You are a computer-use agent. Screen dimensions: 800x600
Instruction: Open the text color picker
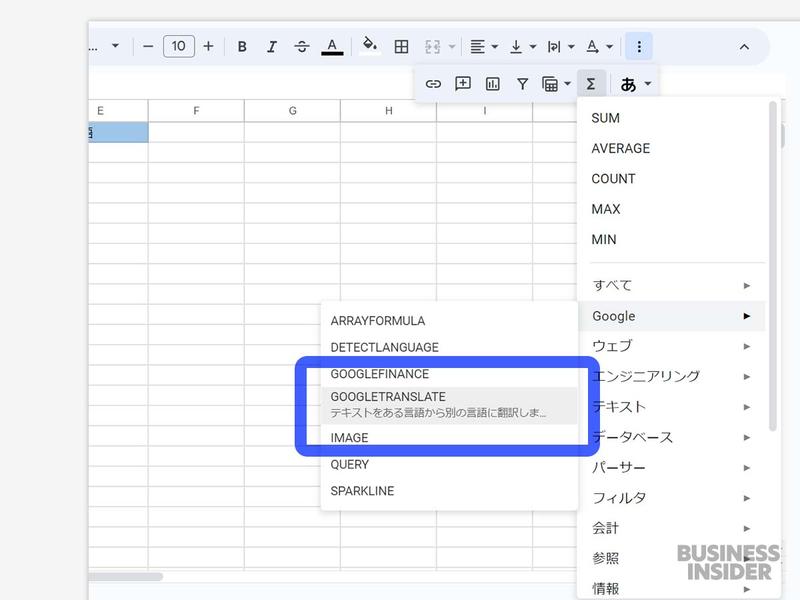coord(332,46)
